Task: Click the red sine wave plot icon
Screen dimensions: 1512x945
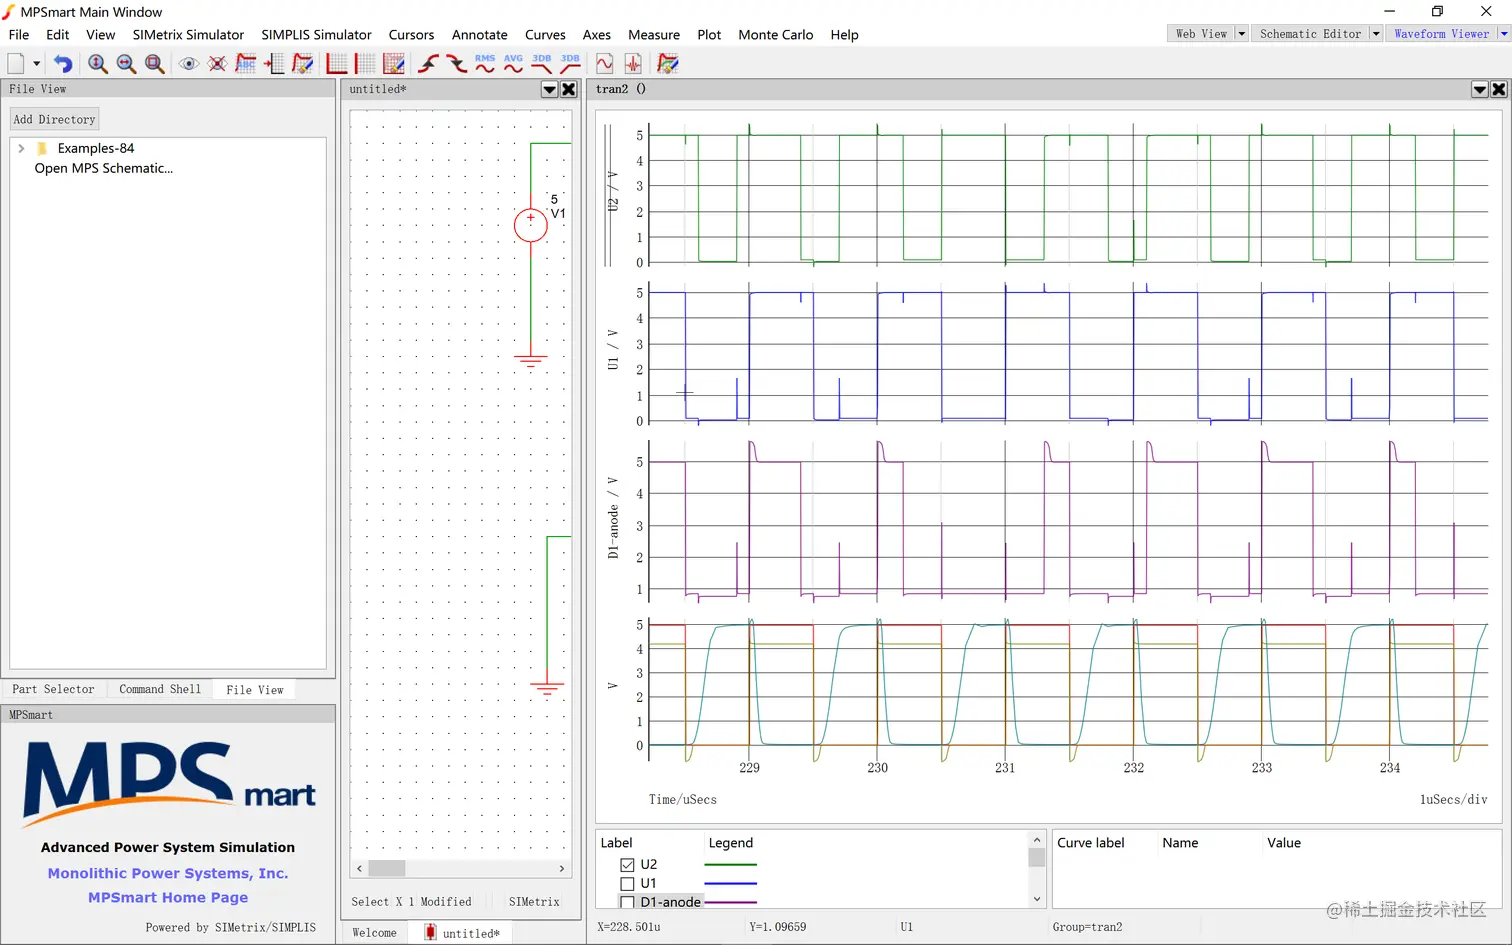Action: point(605,64)
